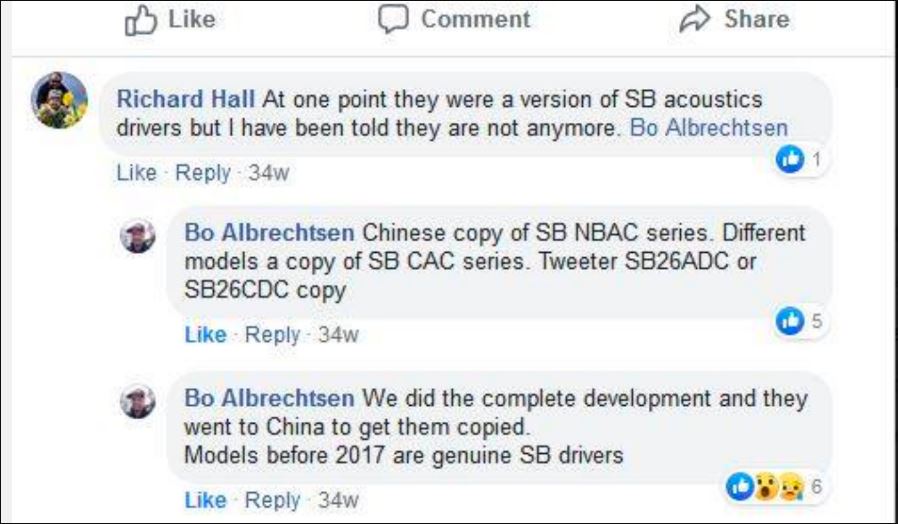Reply to the SB NBAC series comment

pos(272,335)
